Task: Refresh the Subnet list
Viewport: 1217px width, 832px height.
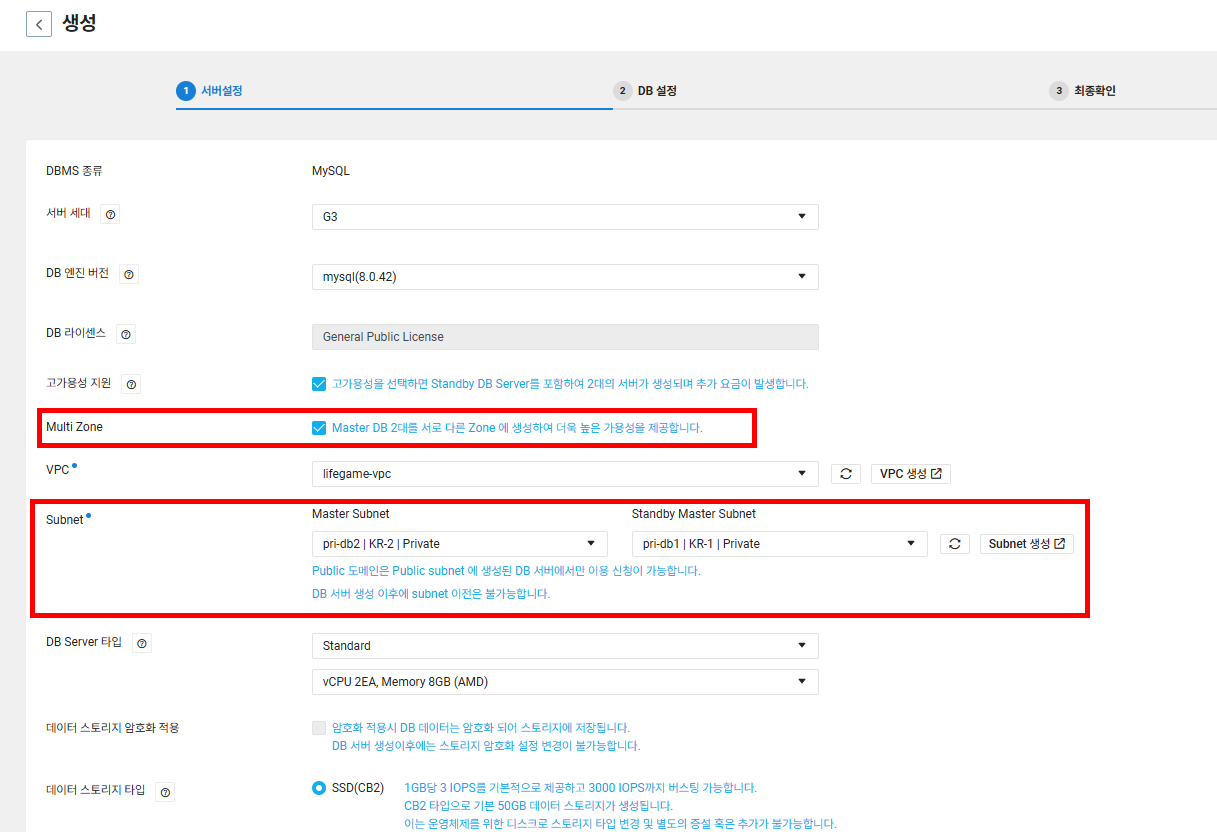Action: pyautogui.click(x=955, y=544)
